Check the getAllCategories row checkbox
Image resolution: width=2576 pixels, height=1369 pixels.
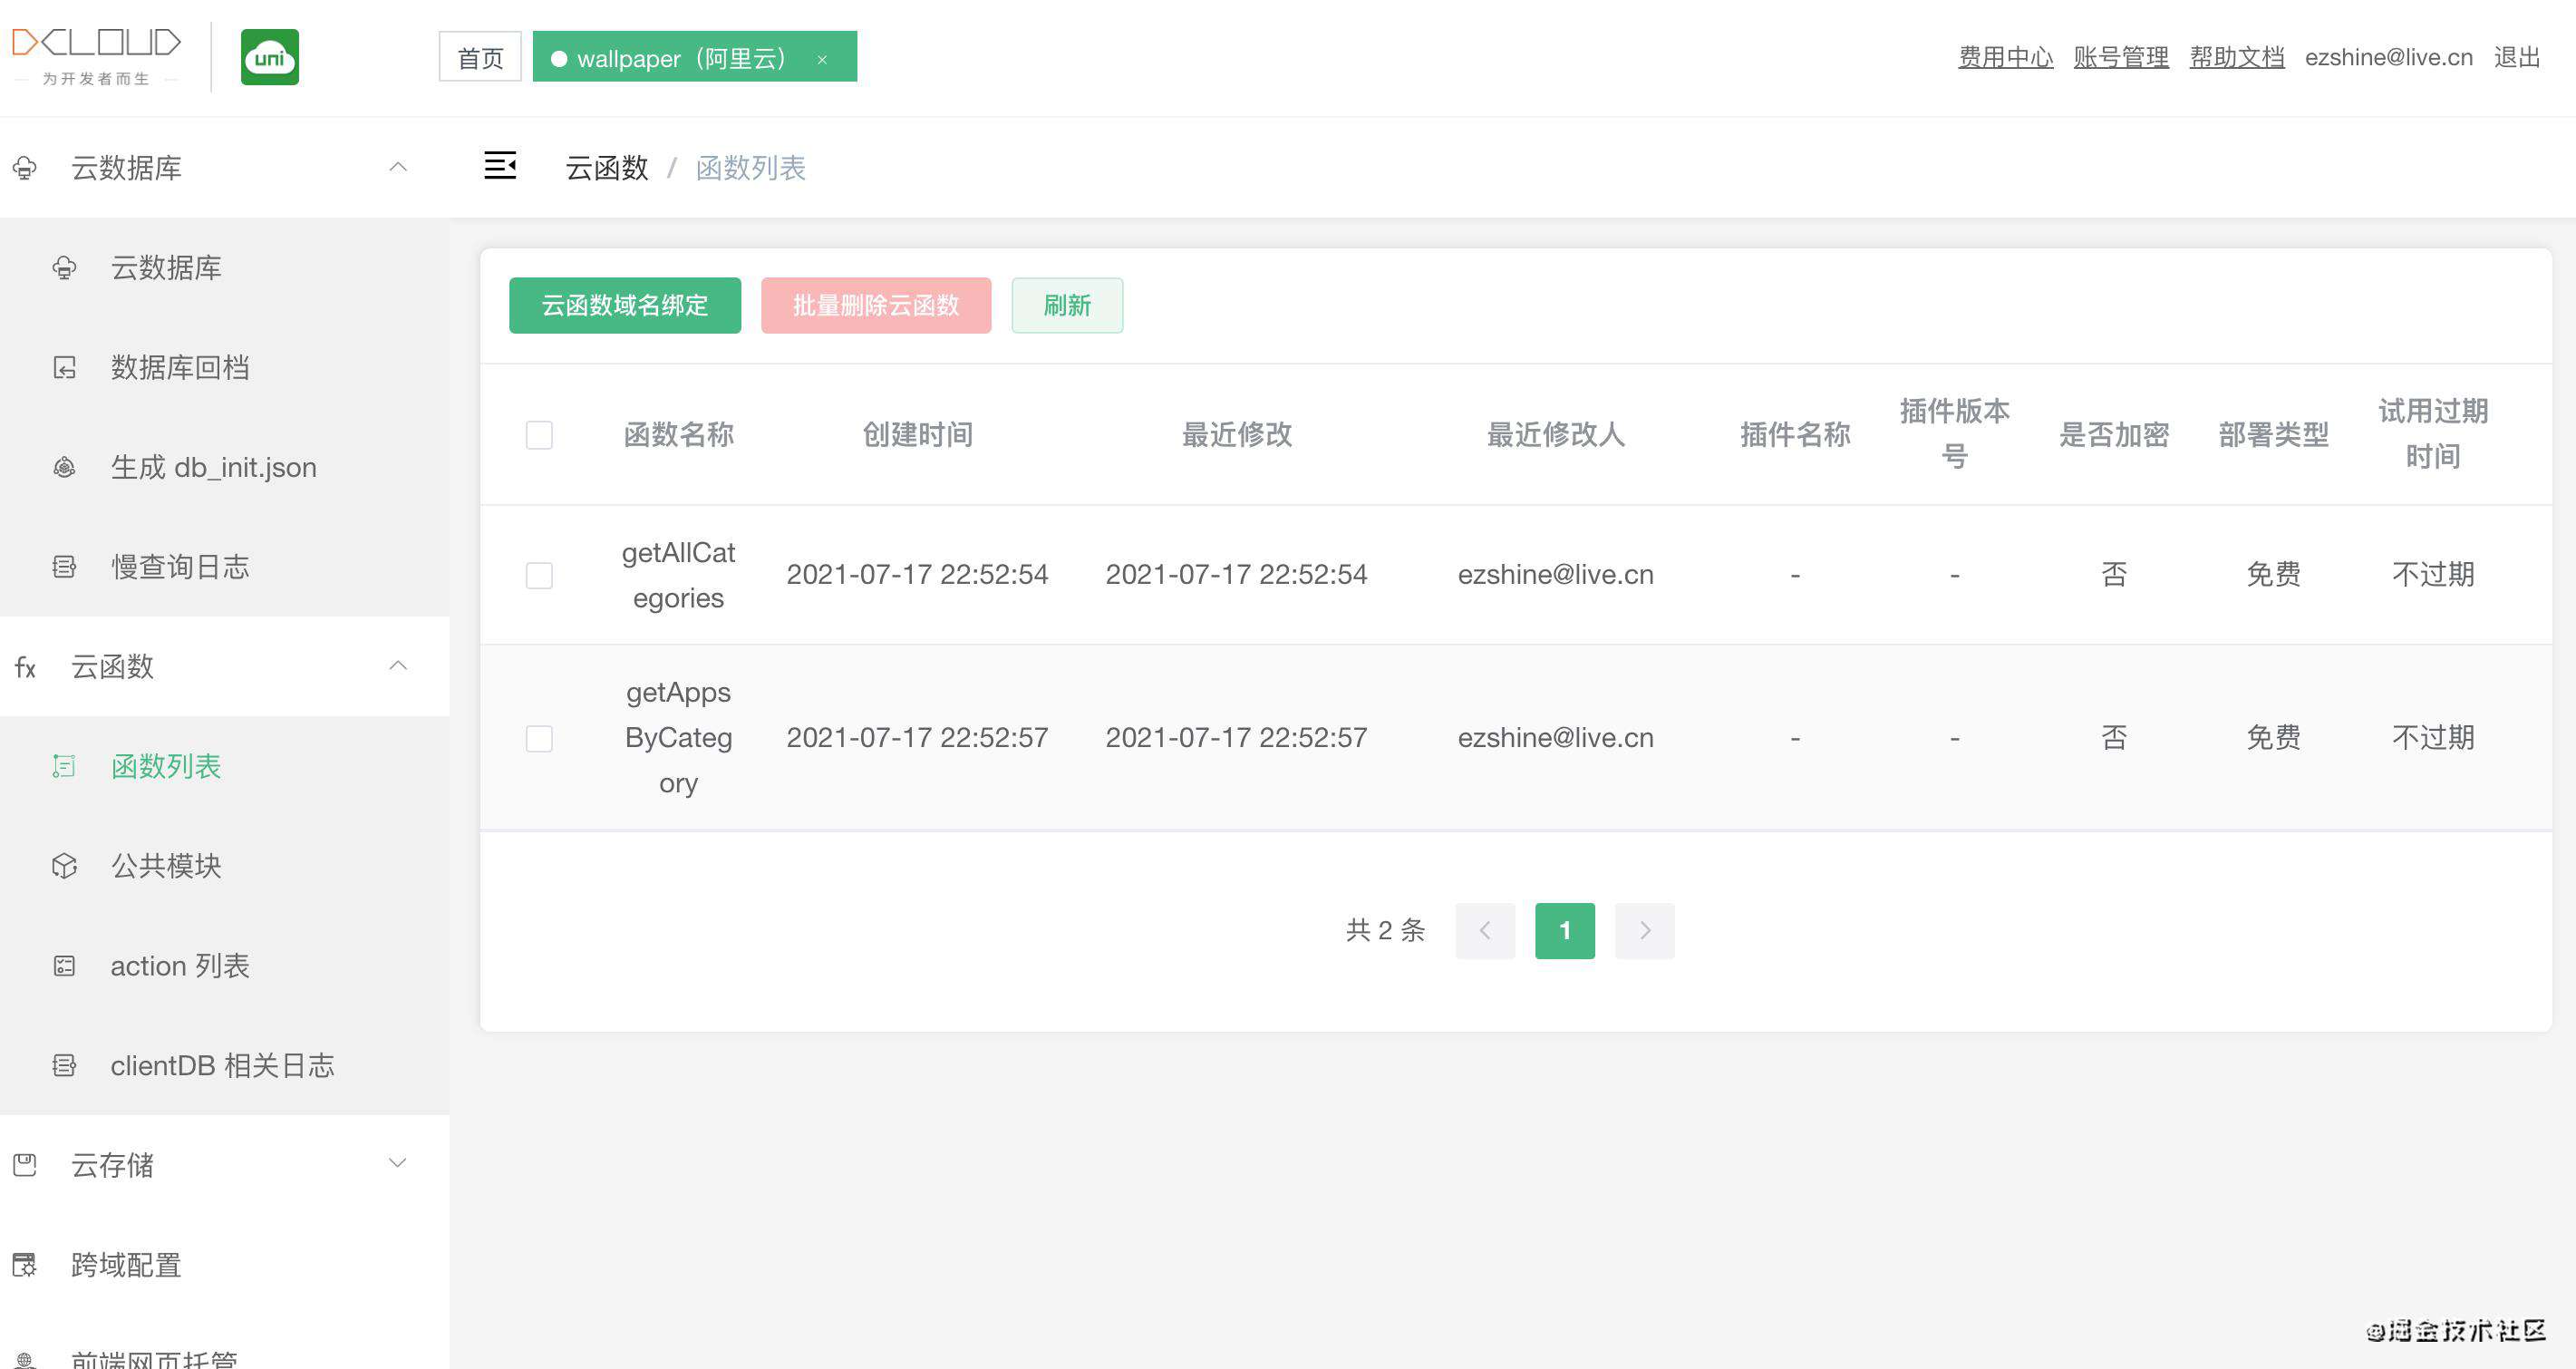coord(539,575)
